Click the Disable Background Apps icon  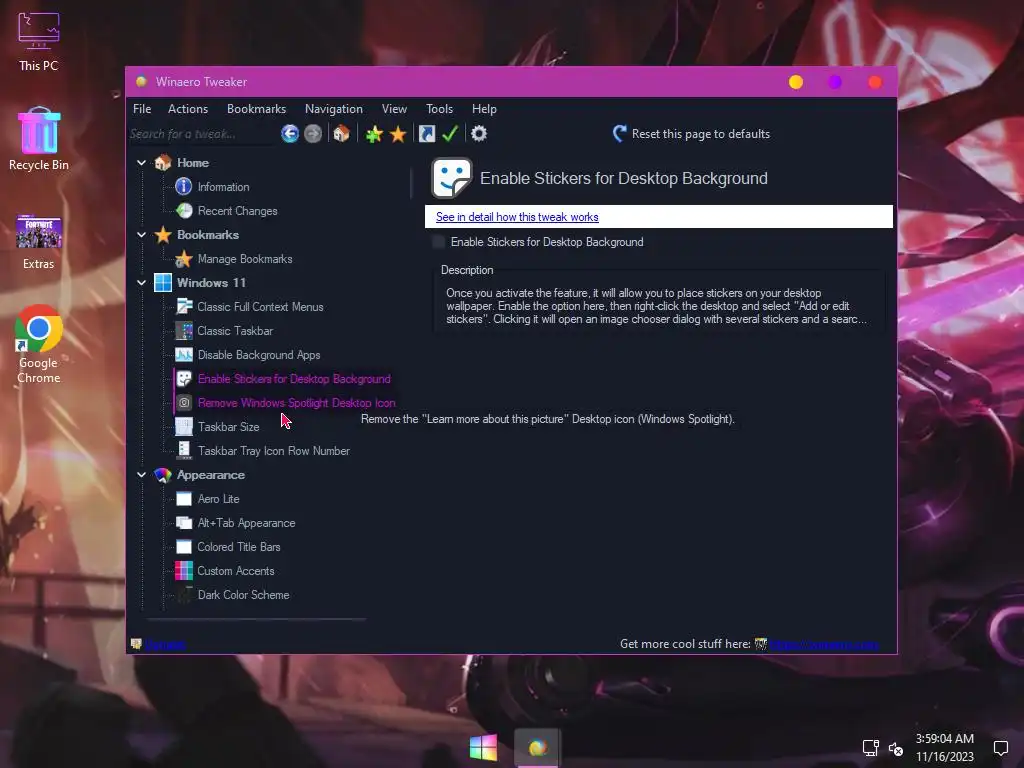[x=184, y=355]
